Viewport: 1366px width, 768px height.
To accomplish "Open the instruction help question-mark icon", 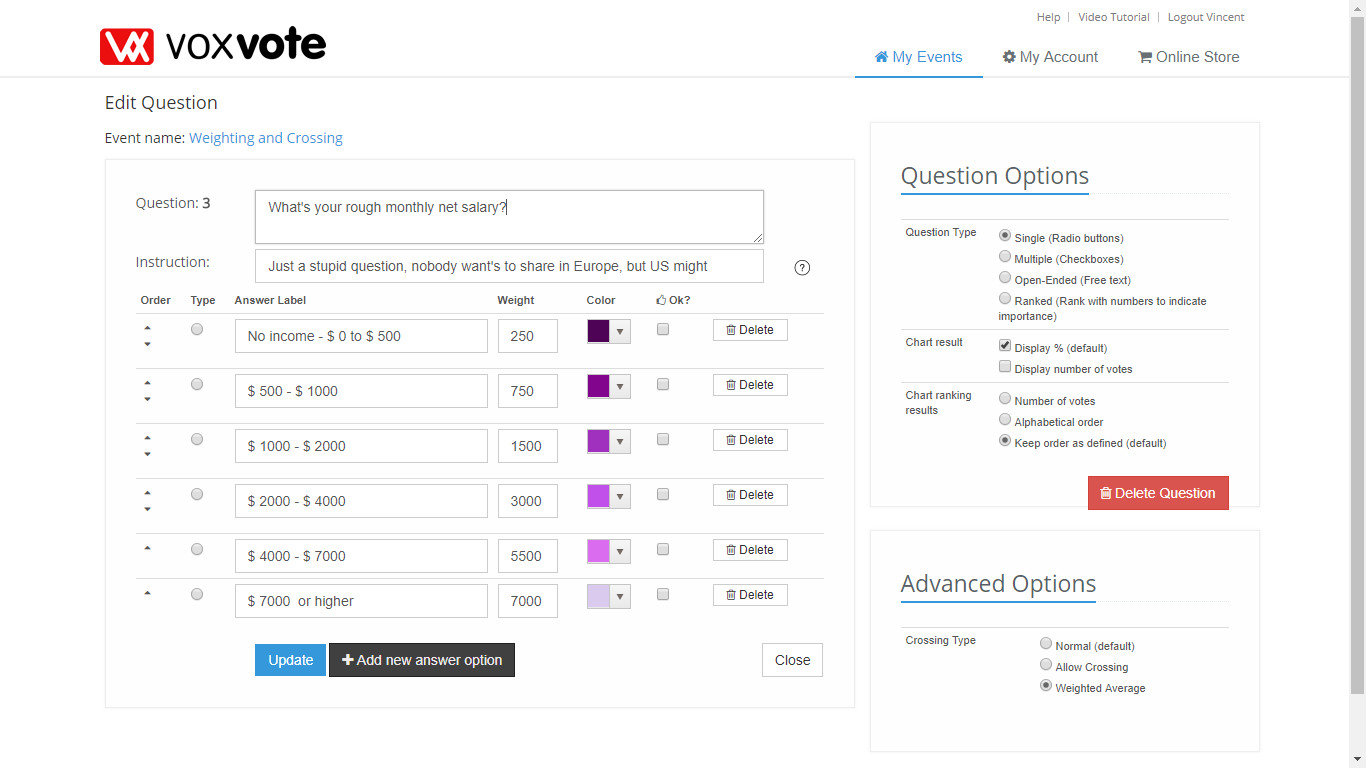I will [x=802, y=267].
